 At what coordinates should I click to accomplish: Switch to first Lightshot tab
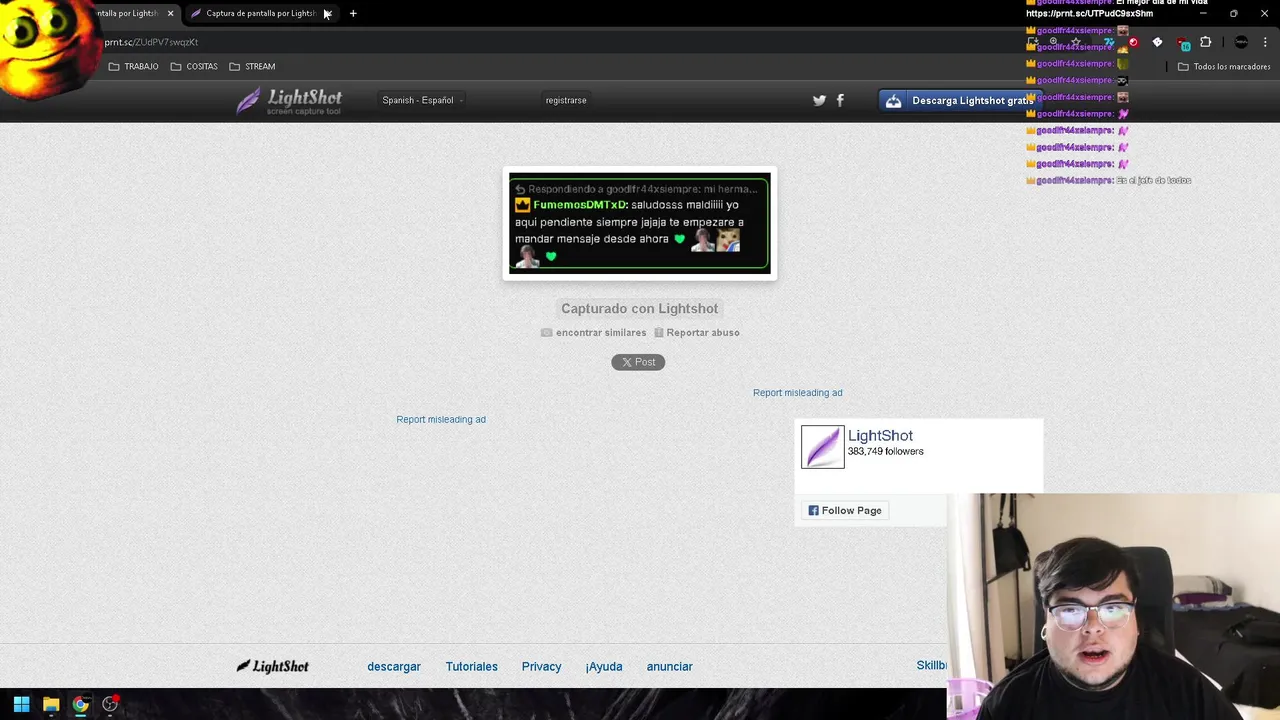tap(128, 13)
